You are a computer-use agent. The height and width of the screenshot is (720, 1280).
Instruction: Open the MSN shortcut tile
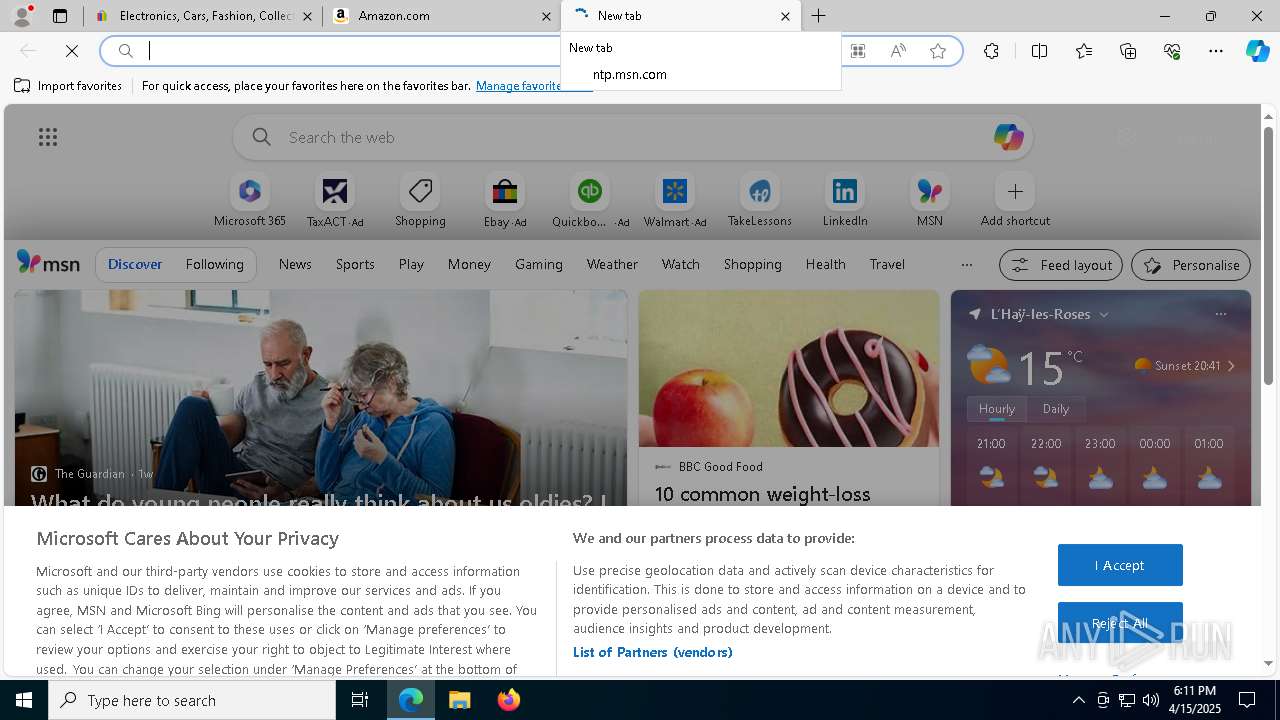click(930, 200)
